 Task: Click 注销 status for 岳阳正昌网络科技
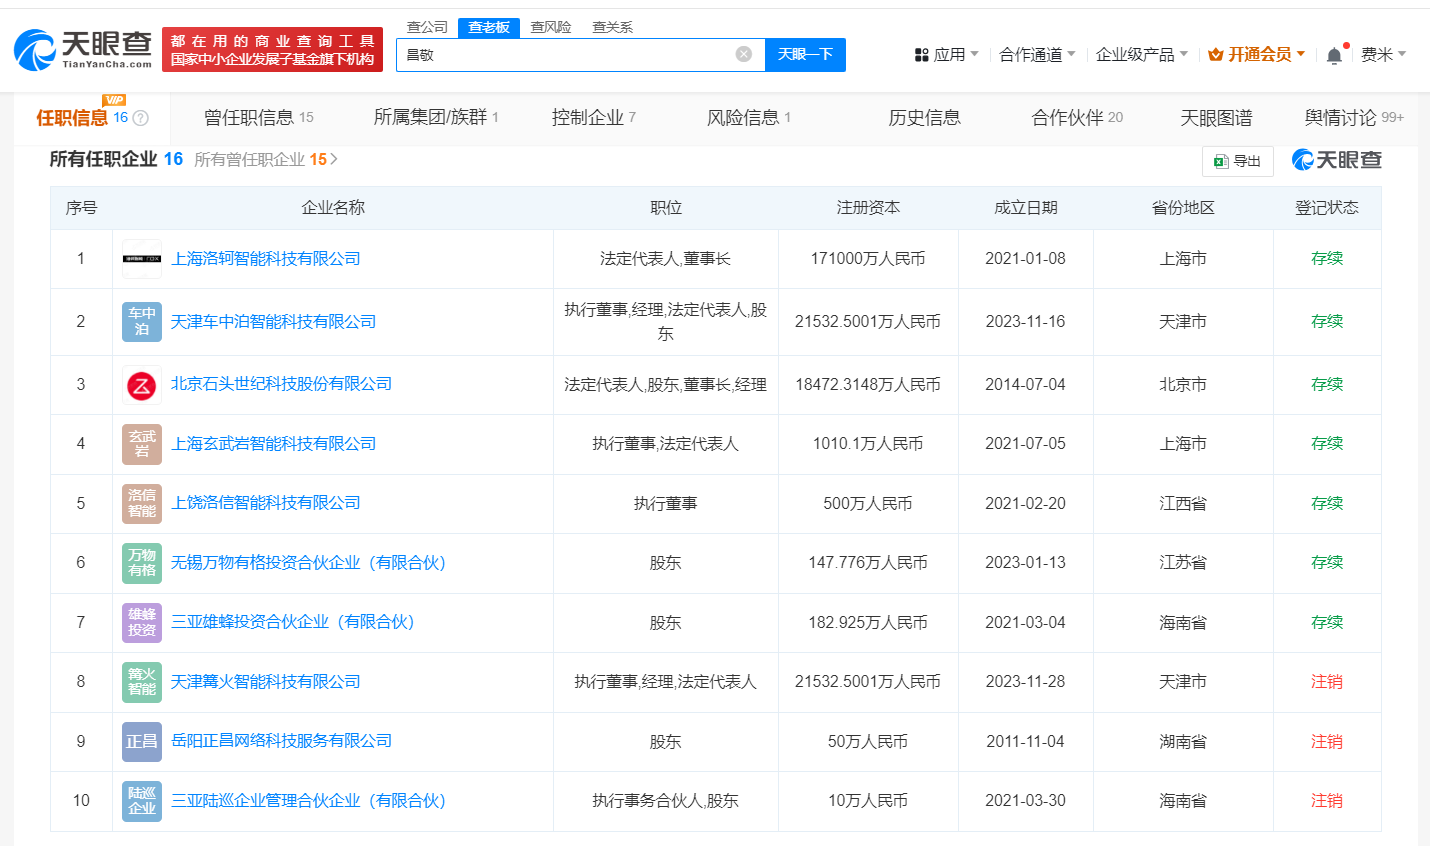pos(1327,742)
